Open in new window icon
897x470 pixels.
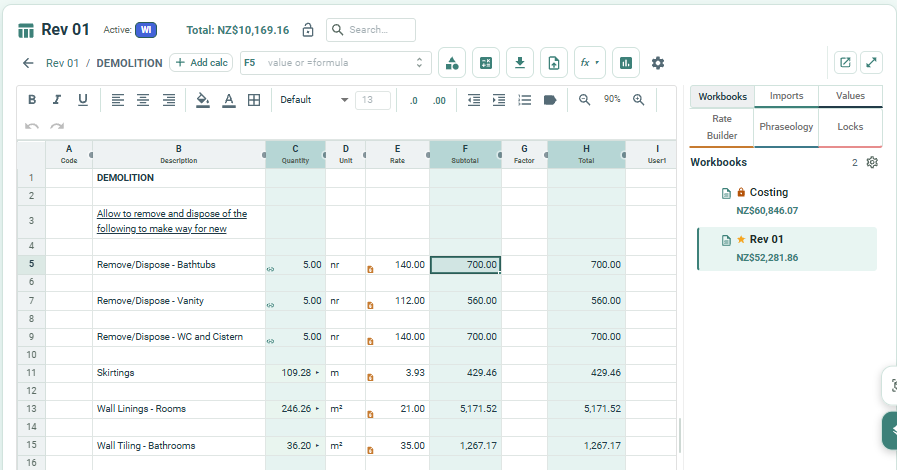[845, 62]
